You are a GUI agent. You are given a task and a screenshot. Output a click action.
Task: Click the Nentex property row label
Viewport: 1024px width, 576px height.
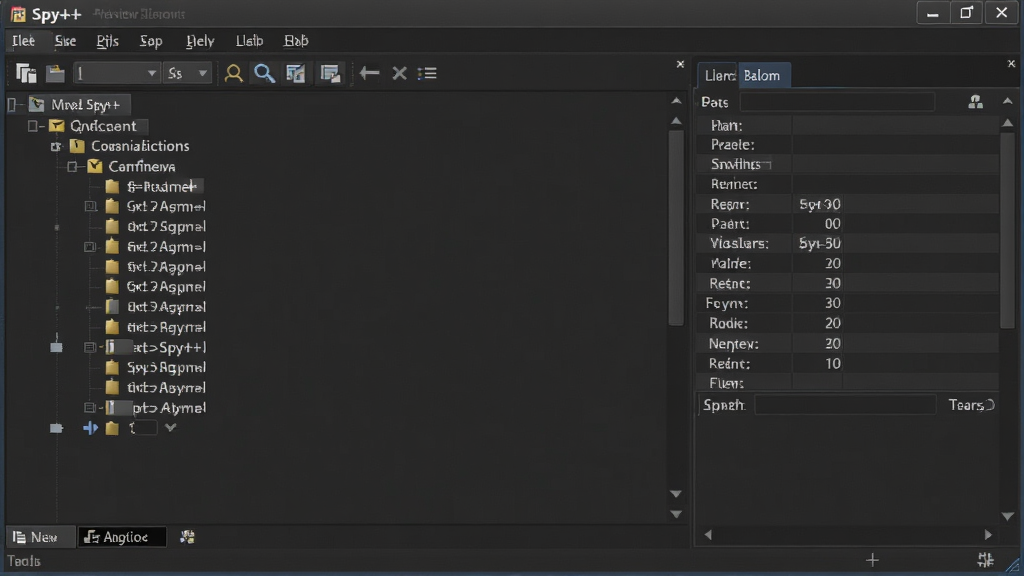733,344
